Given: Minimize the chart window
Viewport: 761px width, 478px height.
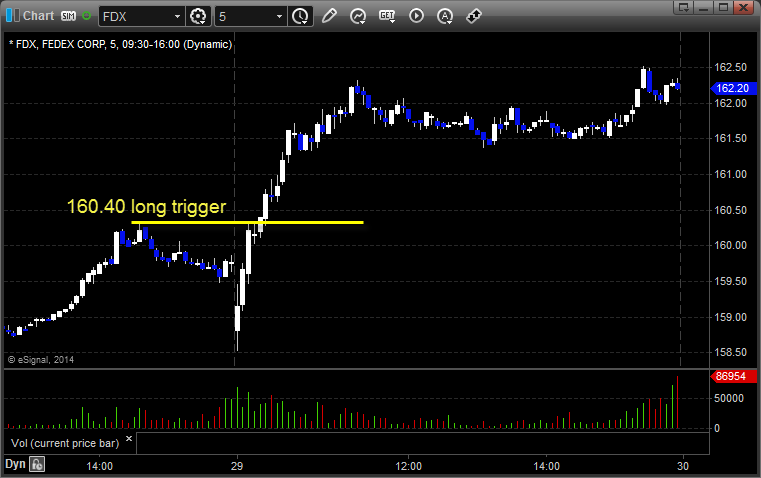Looking at the screenshot, I should click(x=704, y=7).
